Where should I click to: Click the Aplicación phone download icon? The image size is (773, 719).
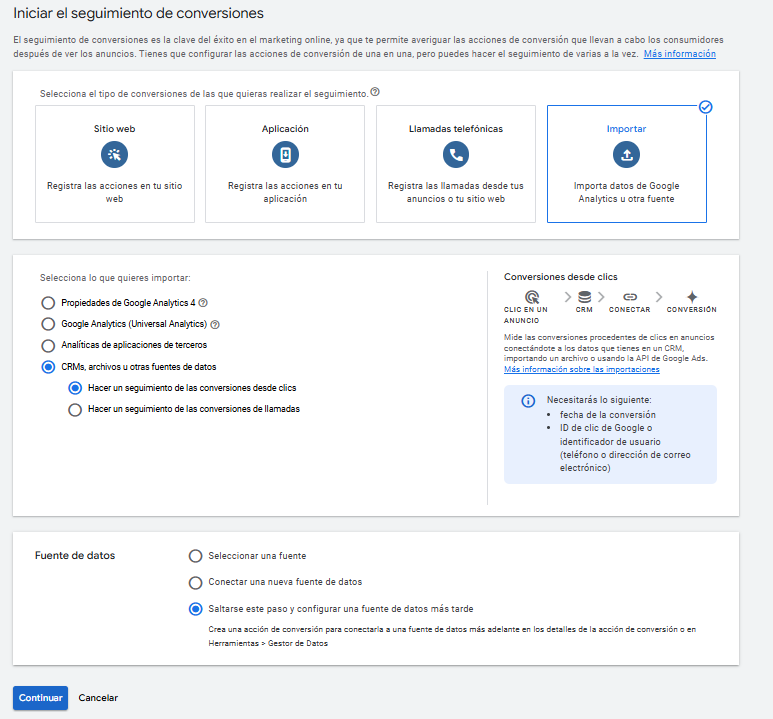tap(285, 154)
